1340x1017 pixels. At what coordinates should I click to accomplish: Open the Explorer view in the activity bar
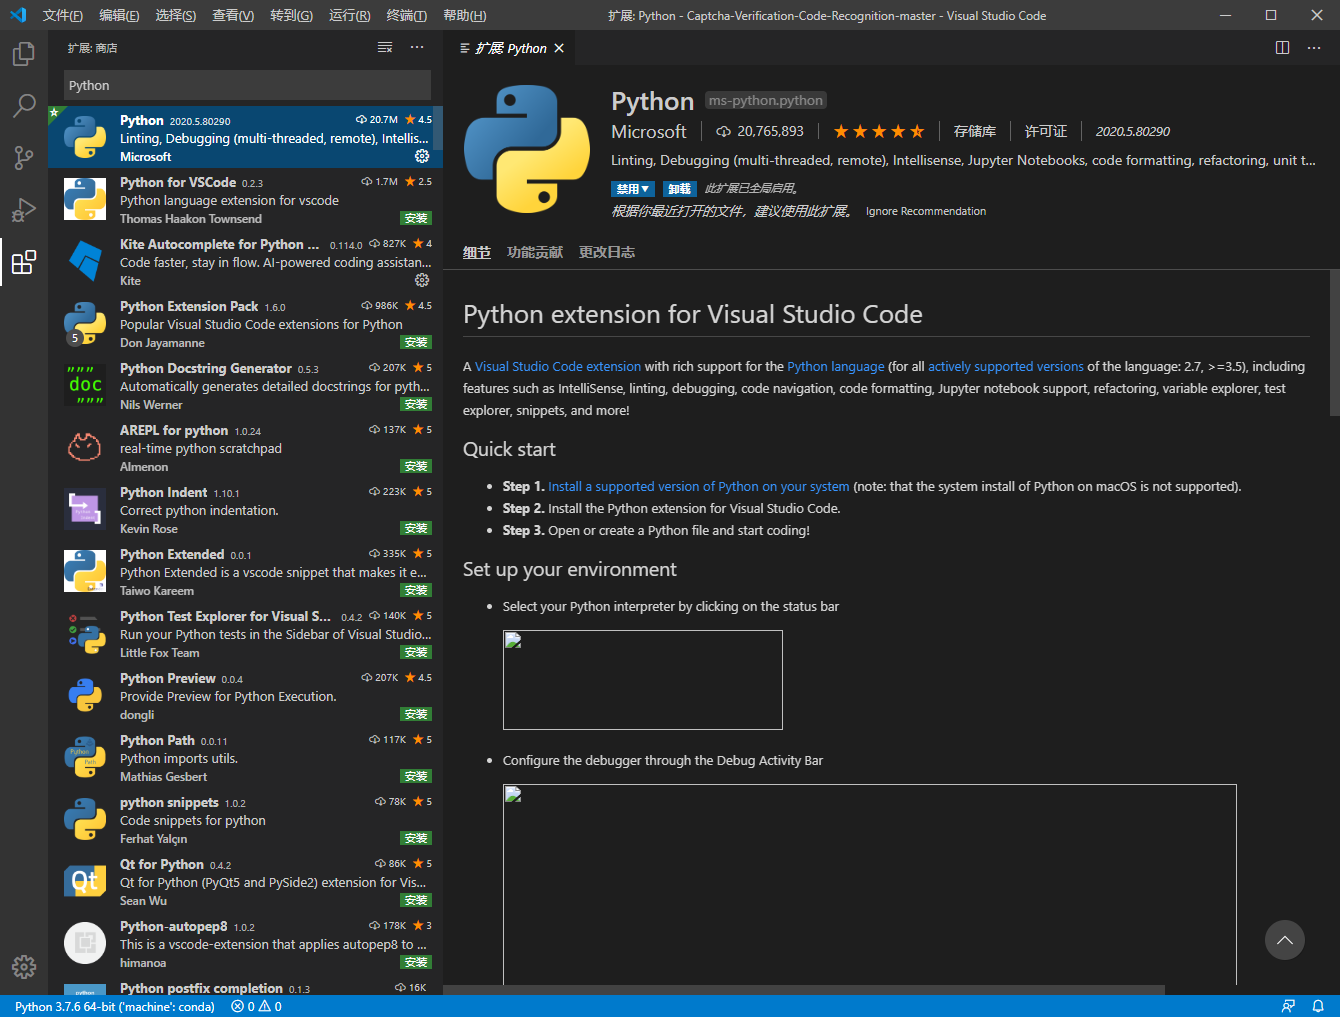click(24, 55)
